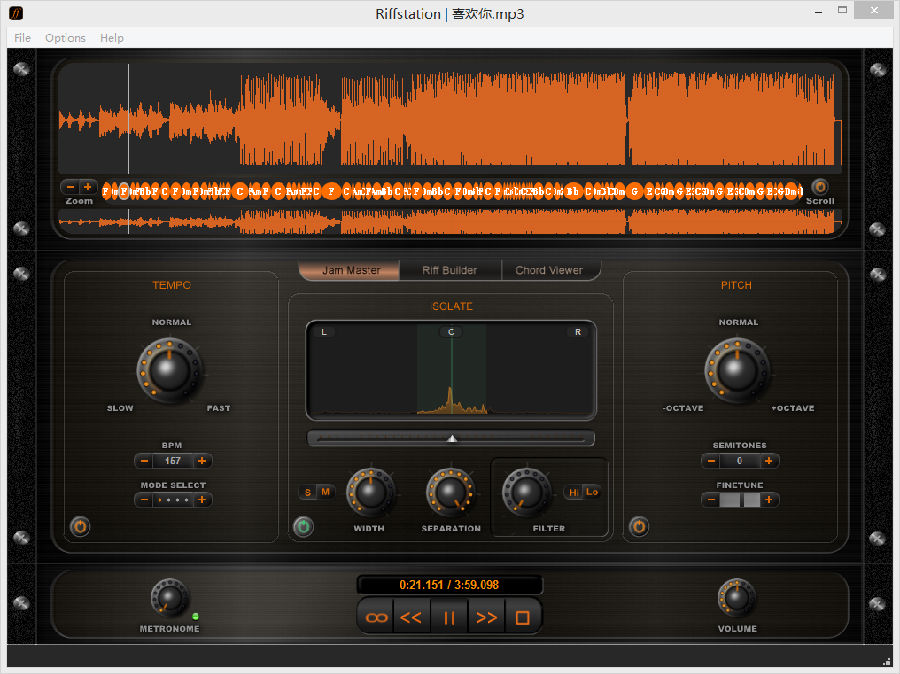Select the M isolate mode button
The width and height of the screenshot is (900, 674).
pyautogui.click(x=325, y=492)
